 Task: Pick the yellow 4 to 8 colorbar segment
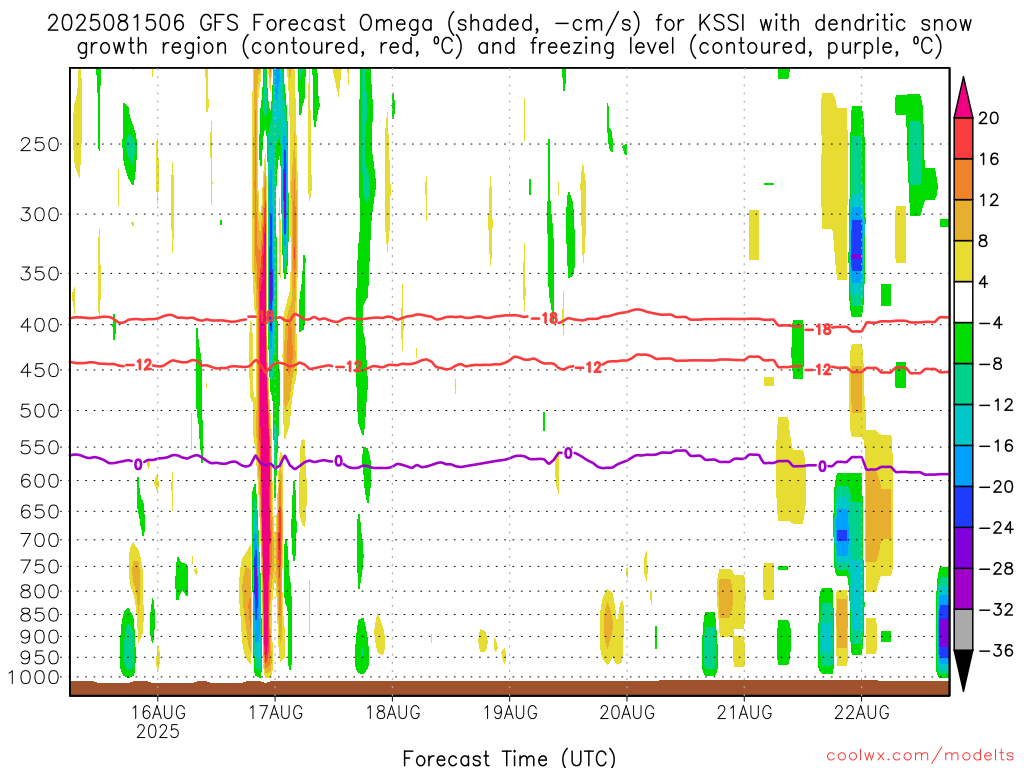[x=963, y=262]
